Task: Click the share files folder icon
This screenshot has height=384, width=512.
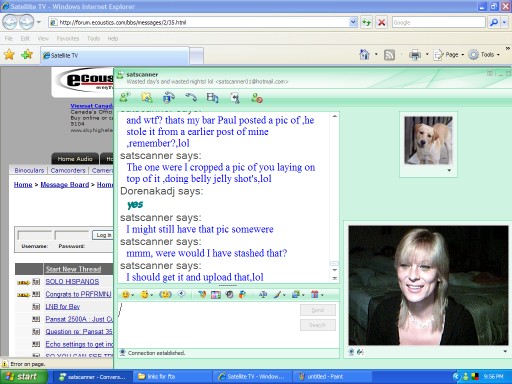Action: pyautogui.click(x=147, y=97)
